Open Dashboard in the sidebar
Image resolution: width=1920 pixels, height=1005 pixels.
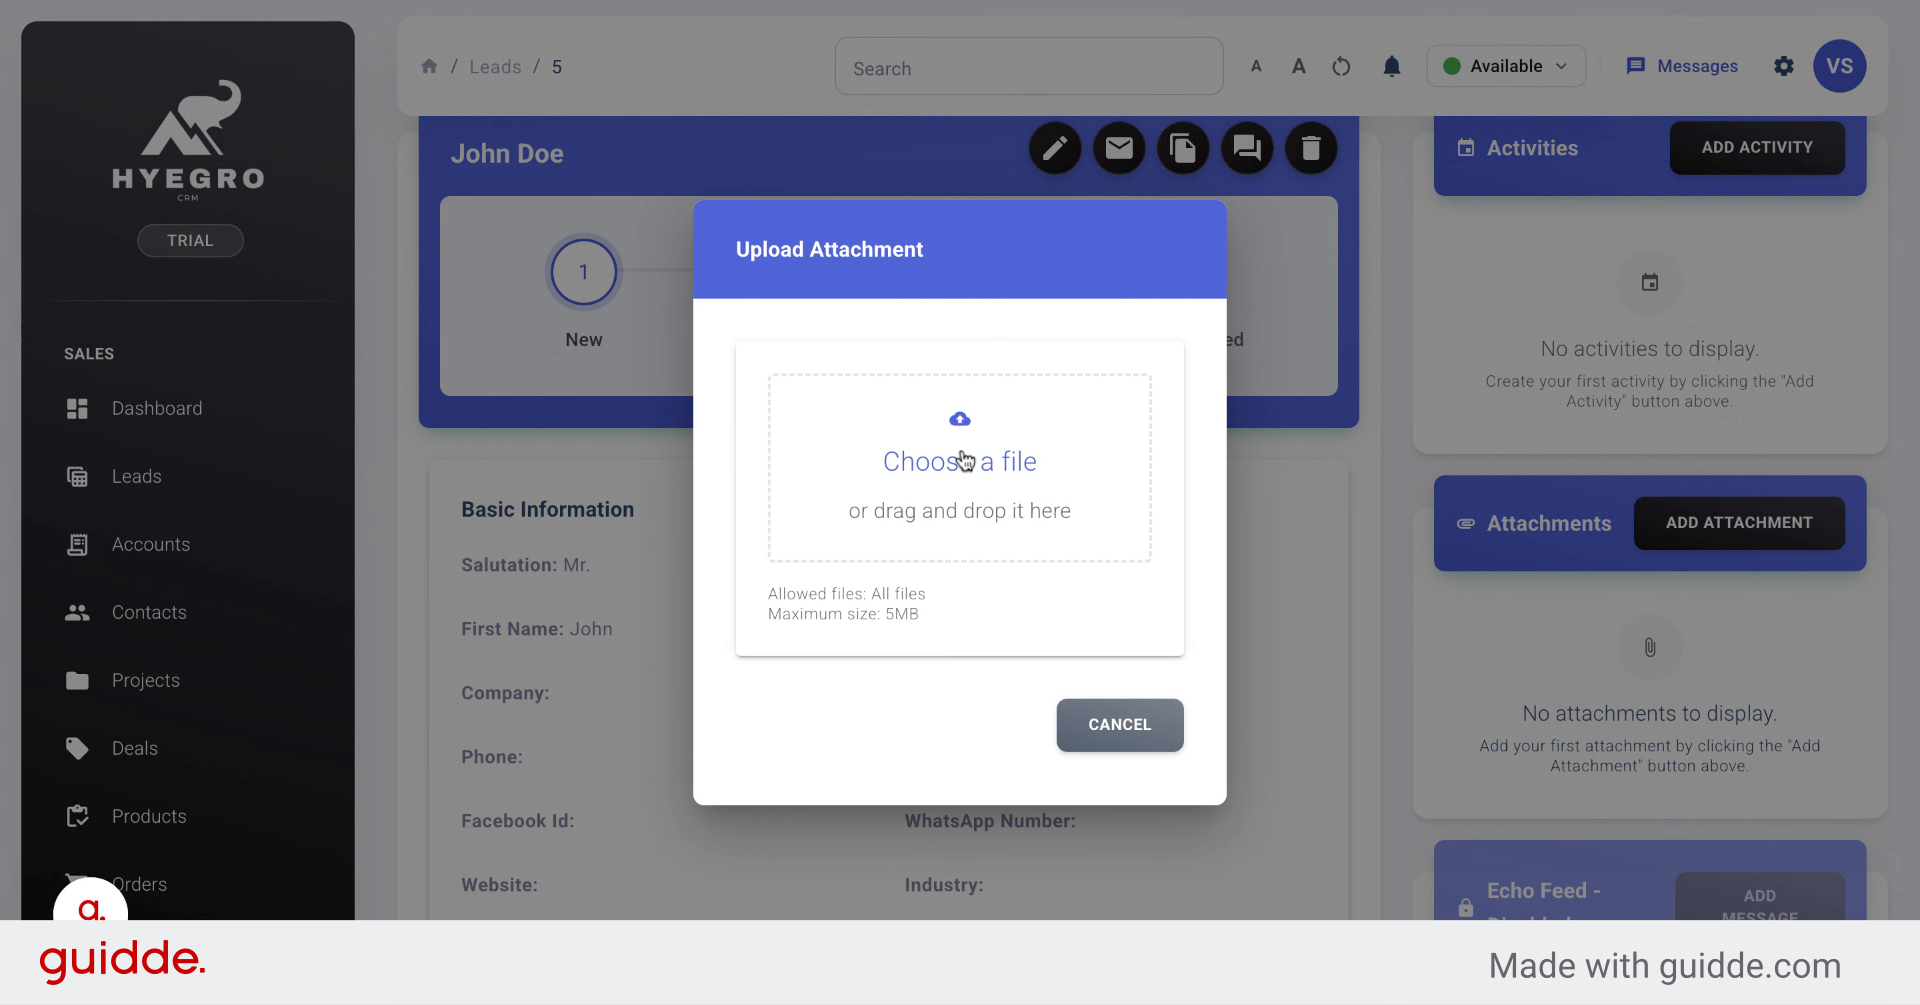[x=157, y=408]
